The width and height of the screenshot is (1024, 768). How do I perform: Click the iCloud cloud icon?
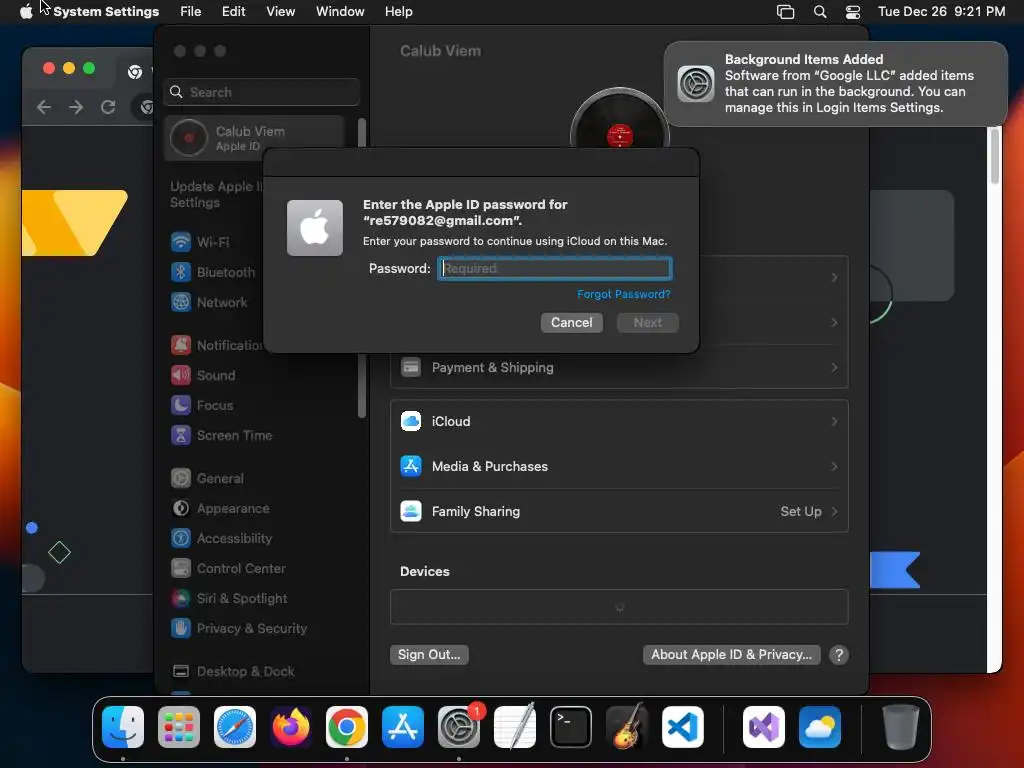[411, 421]
